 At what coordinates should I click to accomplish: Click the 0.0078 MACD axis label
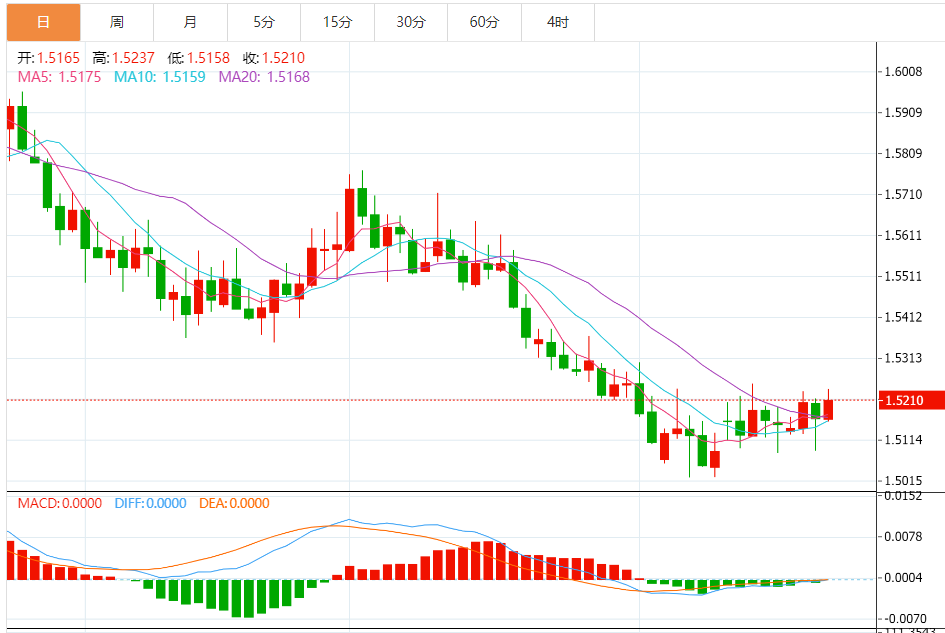903,537
